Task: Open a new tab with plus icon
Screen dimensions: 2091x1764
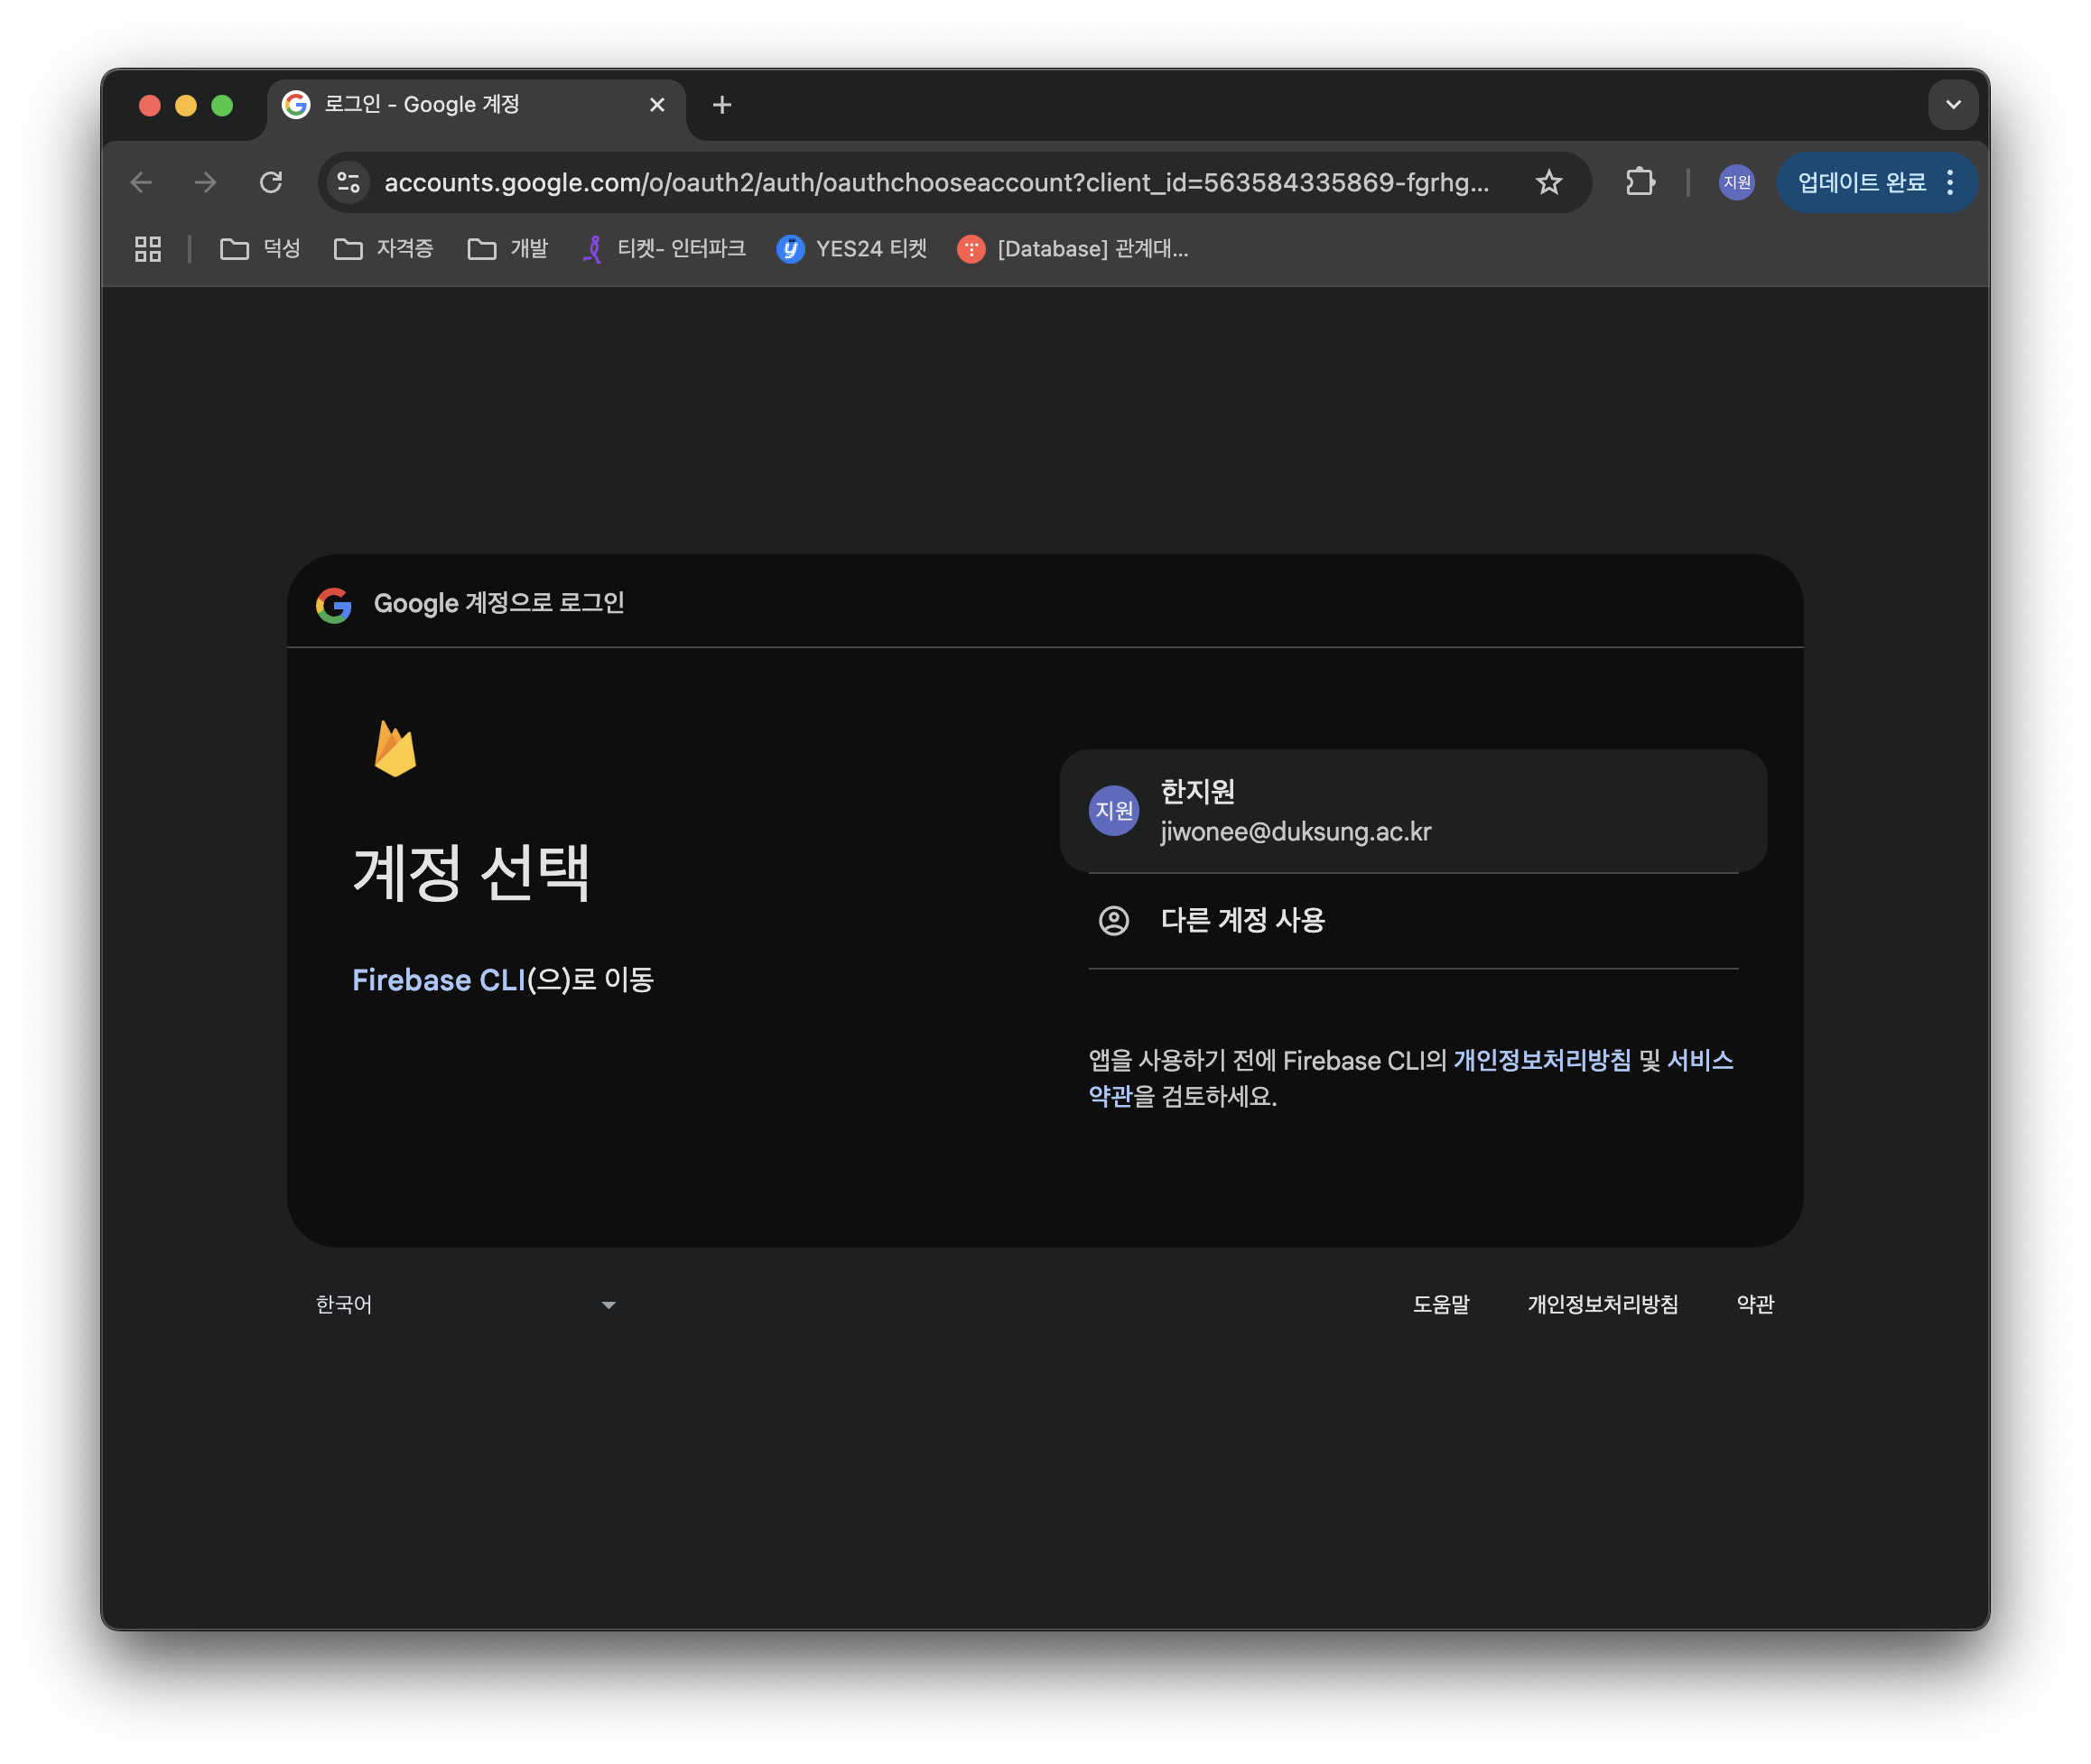Action: click(722, 105)
